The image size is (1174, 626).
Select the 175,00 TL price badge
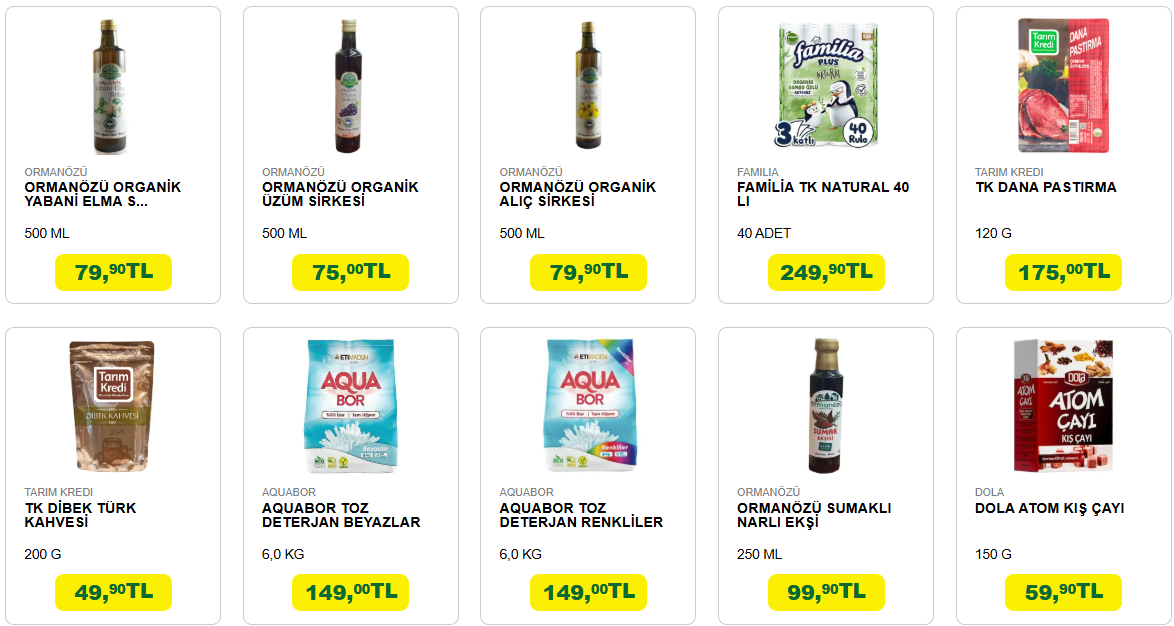(x=1063, y=272)
